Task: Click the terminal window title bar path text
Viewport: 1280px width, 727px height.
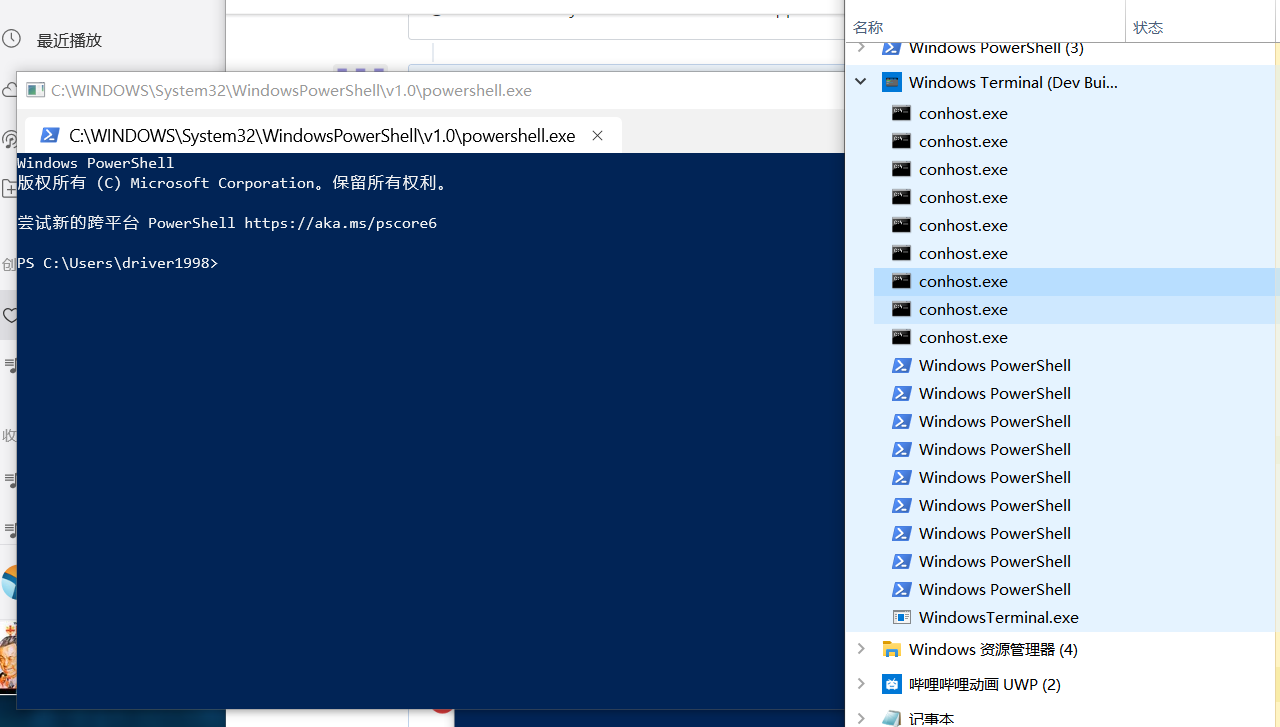Action: [x=292, y=90]
